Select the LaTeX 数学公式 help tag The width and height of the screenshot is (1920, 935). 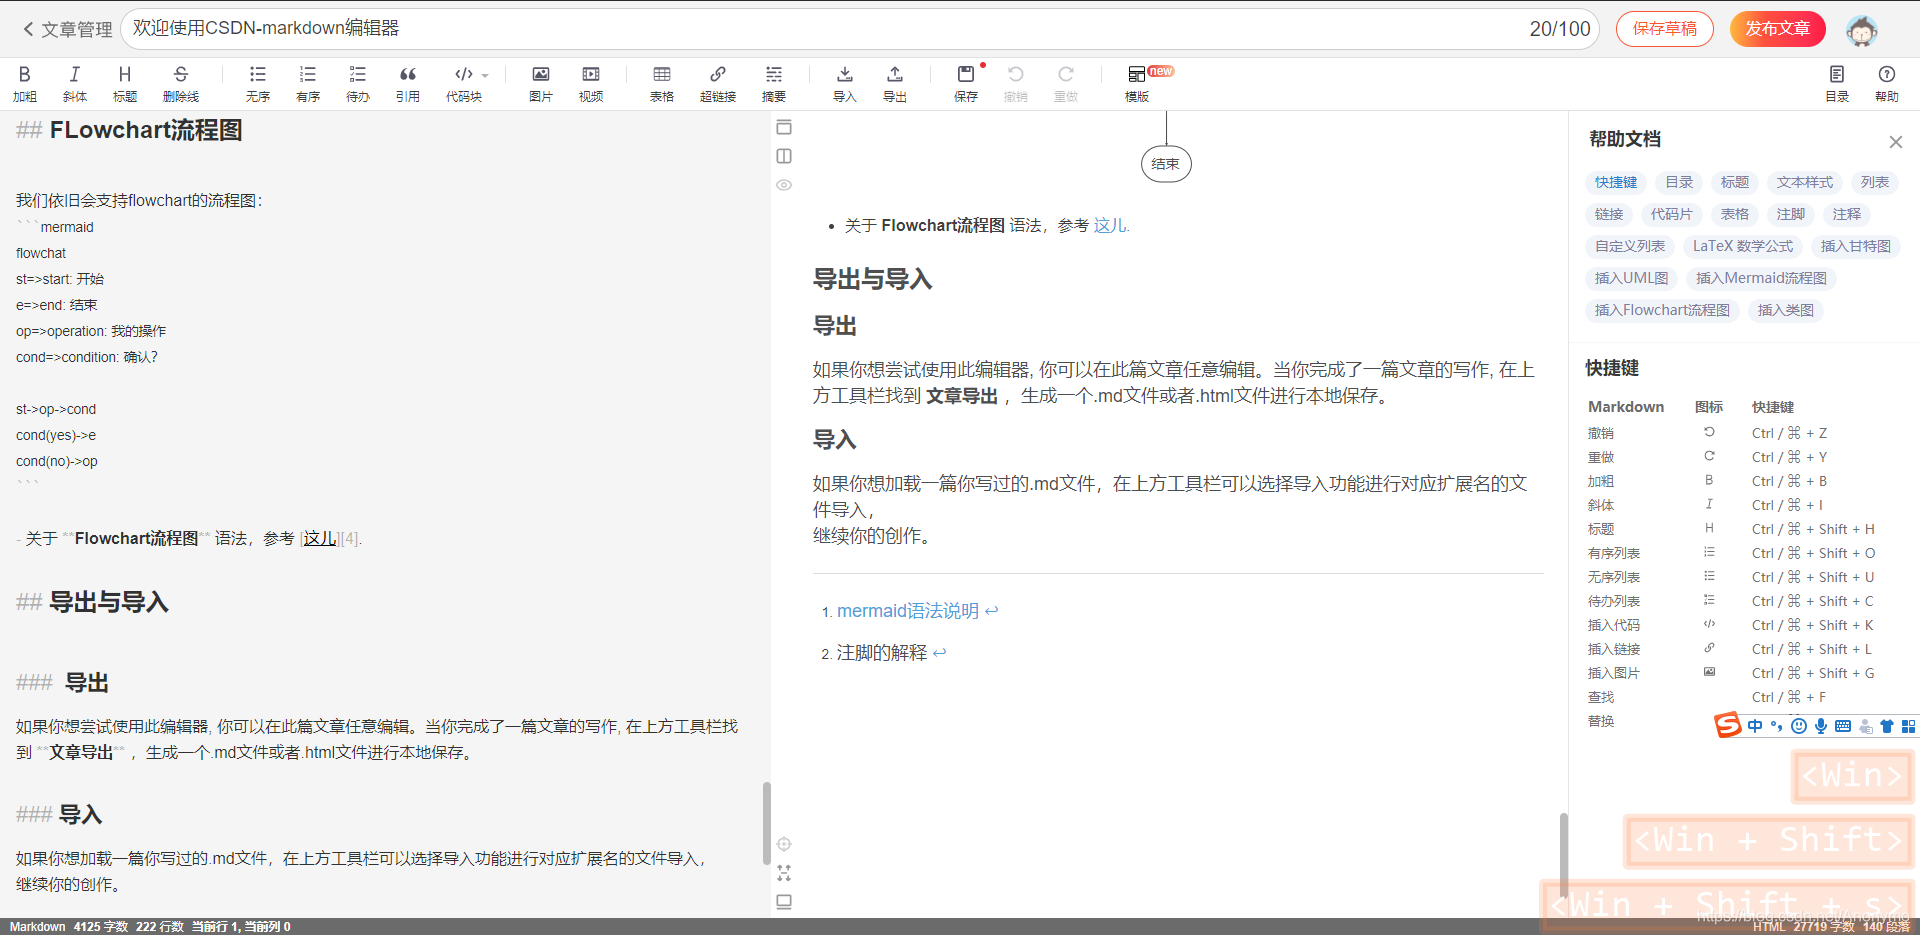click(1743, 246)
